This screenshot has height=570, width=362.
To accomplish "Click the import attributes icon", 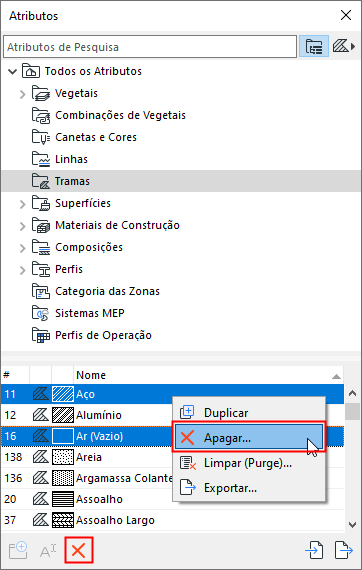I will tap(315, 550).
